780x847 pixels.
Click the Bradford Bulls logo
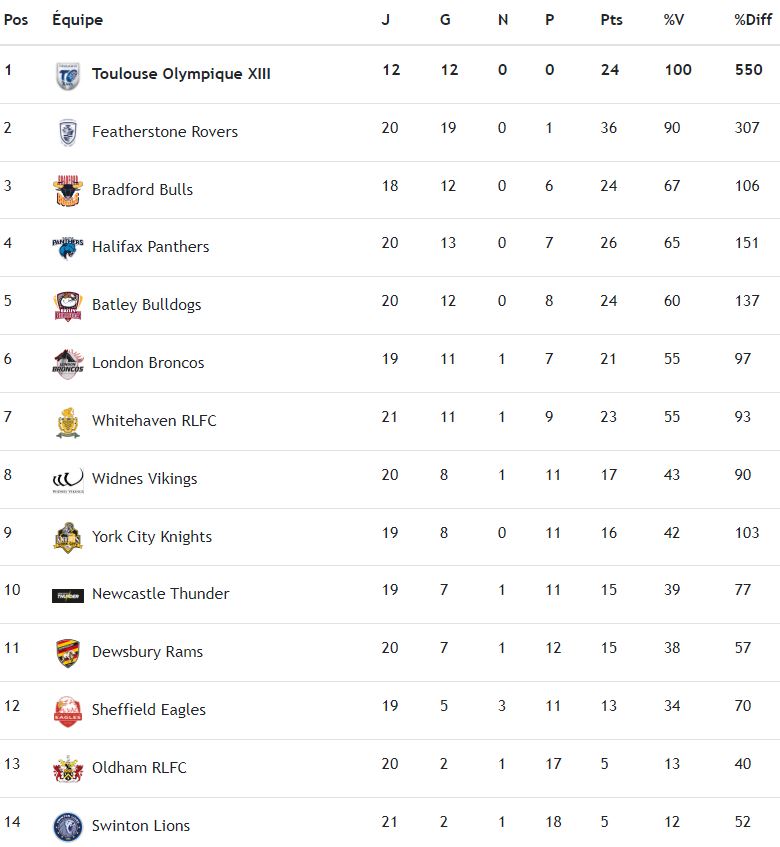pos(68,190)
